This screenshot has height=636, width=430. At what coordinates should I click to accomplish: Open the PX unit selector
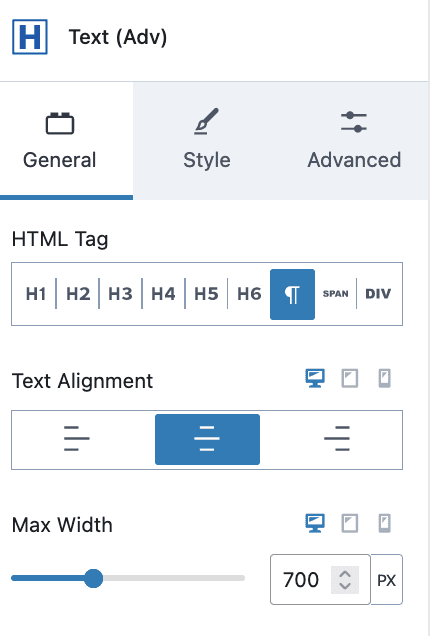pos(387,580)
